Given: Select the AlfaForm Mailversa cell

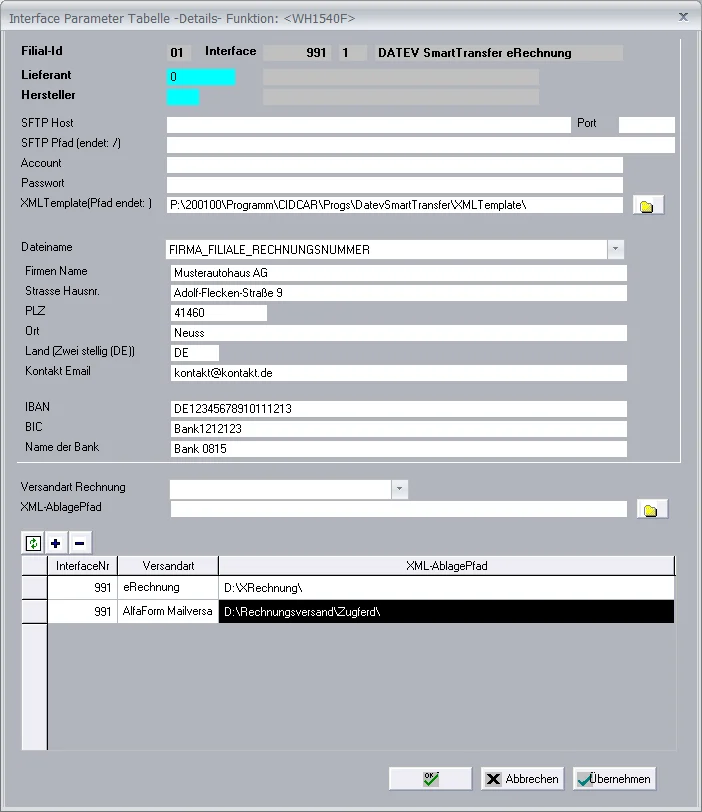Looking at the screenshot, I should pos(168,612).
